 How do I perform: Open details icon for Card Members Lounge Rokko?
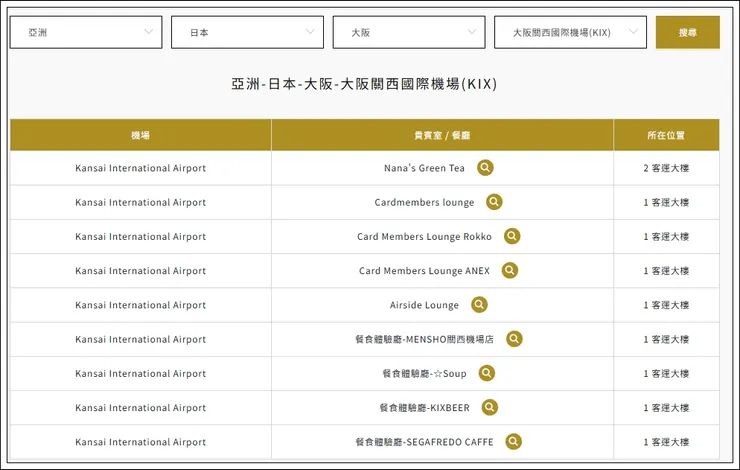(x=512, y=236)
